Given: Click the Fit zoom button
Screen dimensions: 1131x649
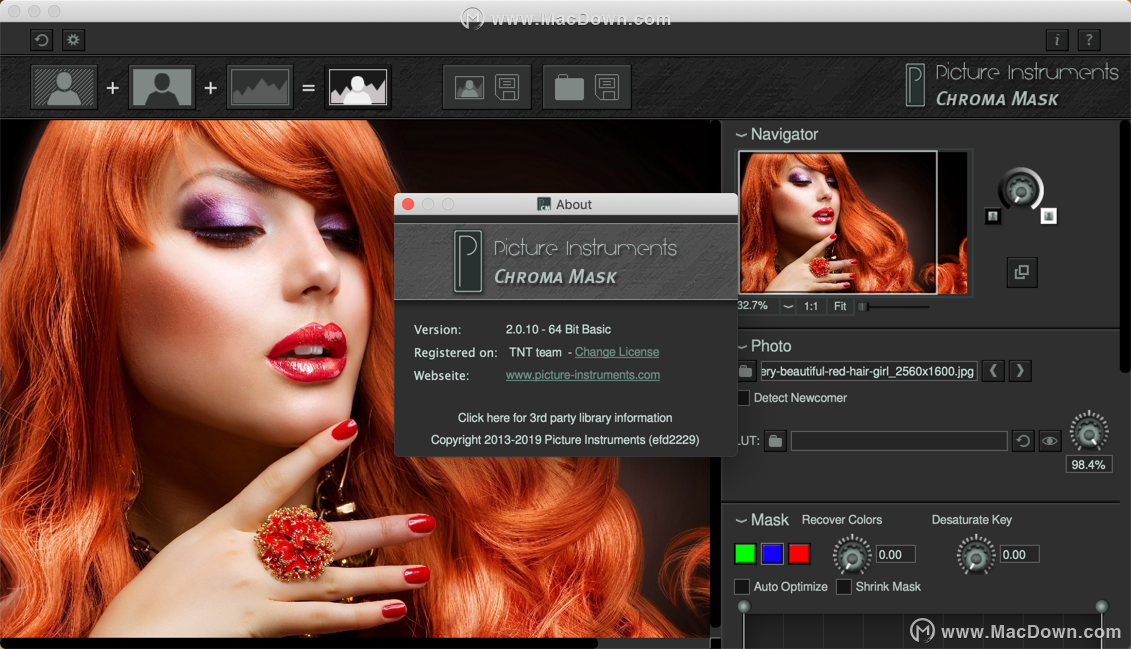Looking at the screenshot, I should pos(840,306).
